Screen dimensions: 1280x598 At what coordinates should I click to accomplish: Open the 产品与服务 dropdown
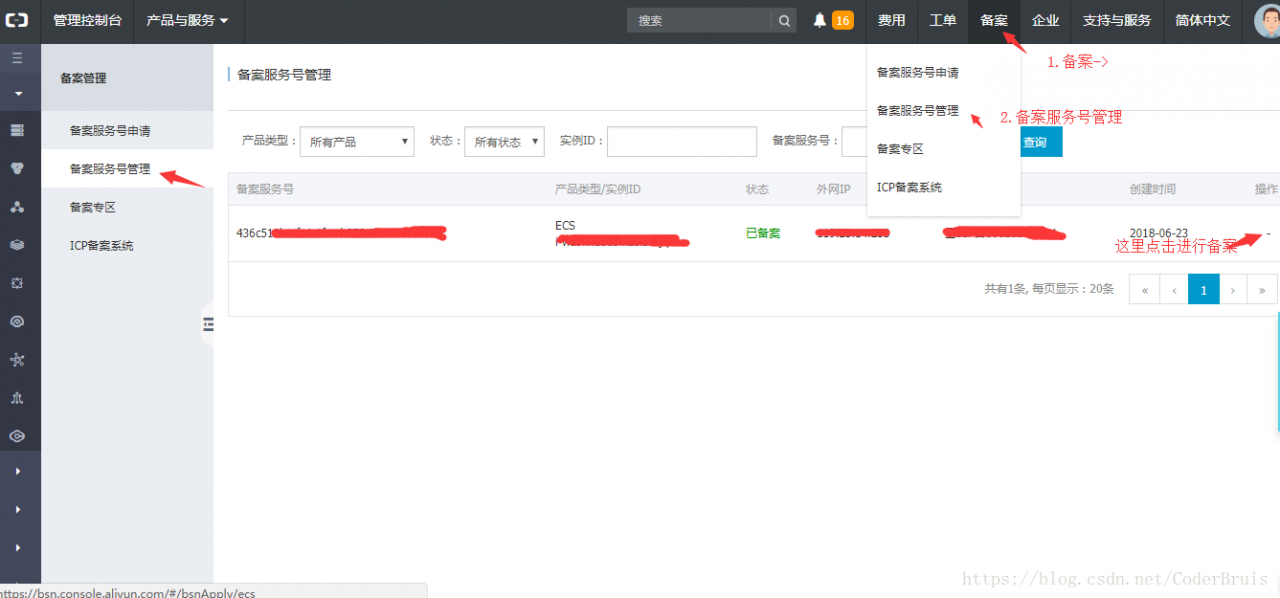point(188,20)
